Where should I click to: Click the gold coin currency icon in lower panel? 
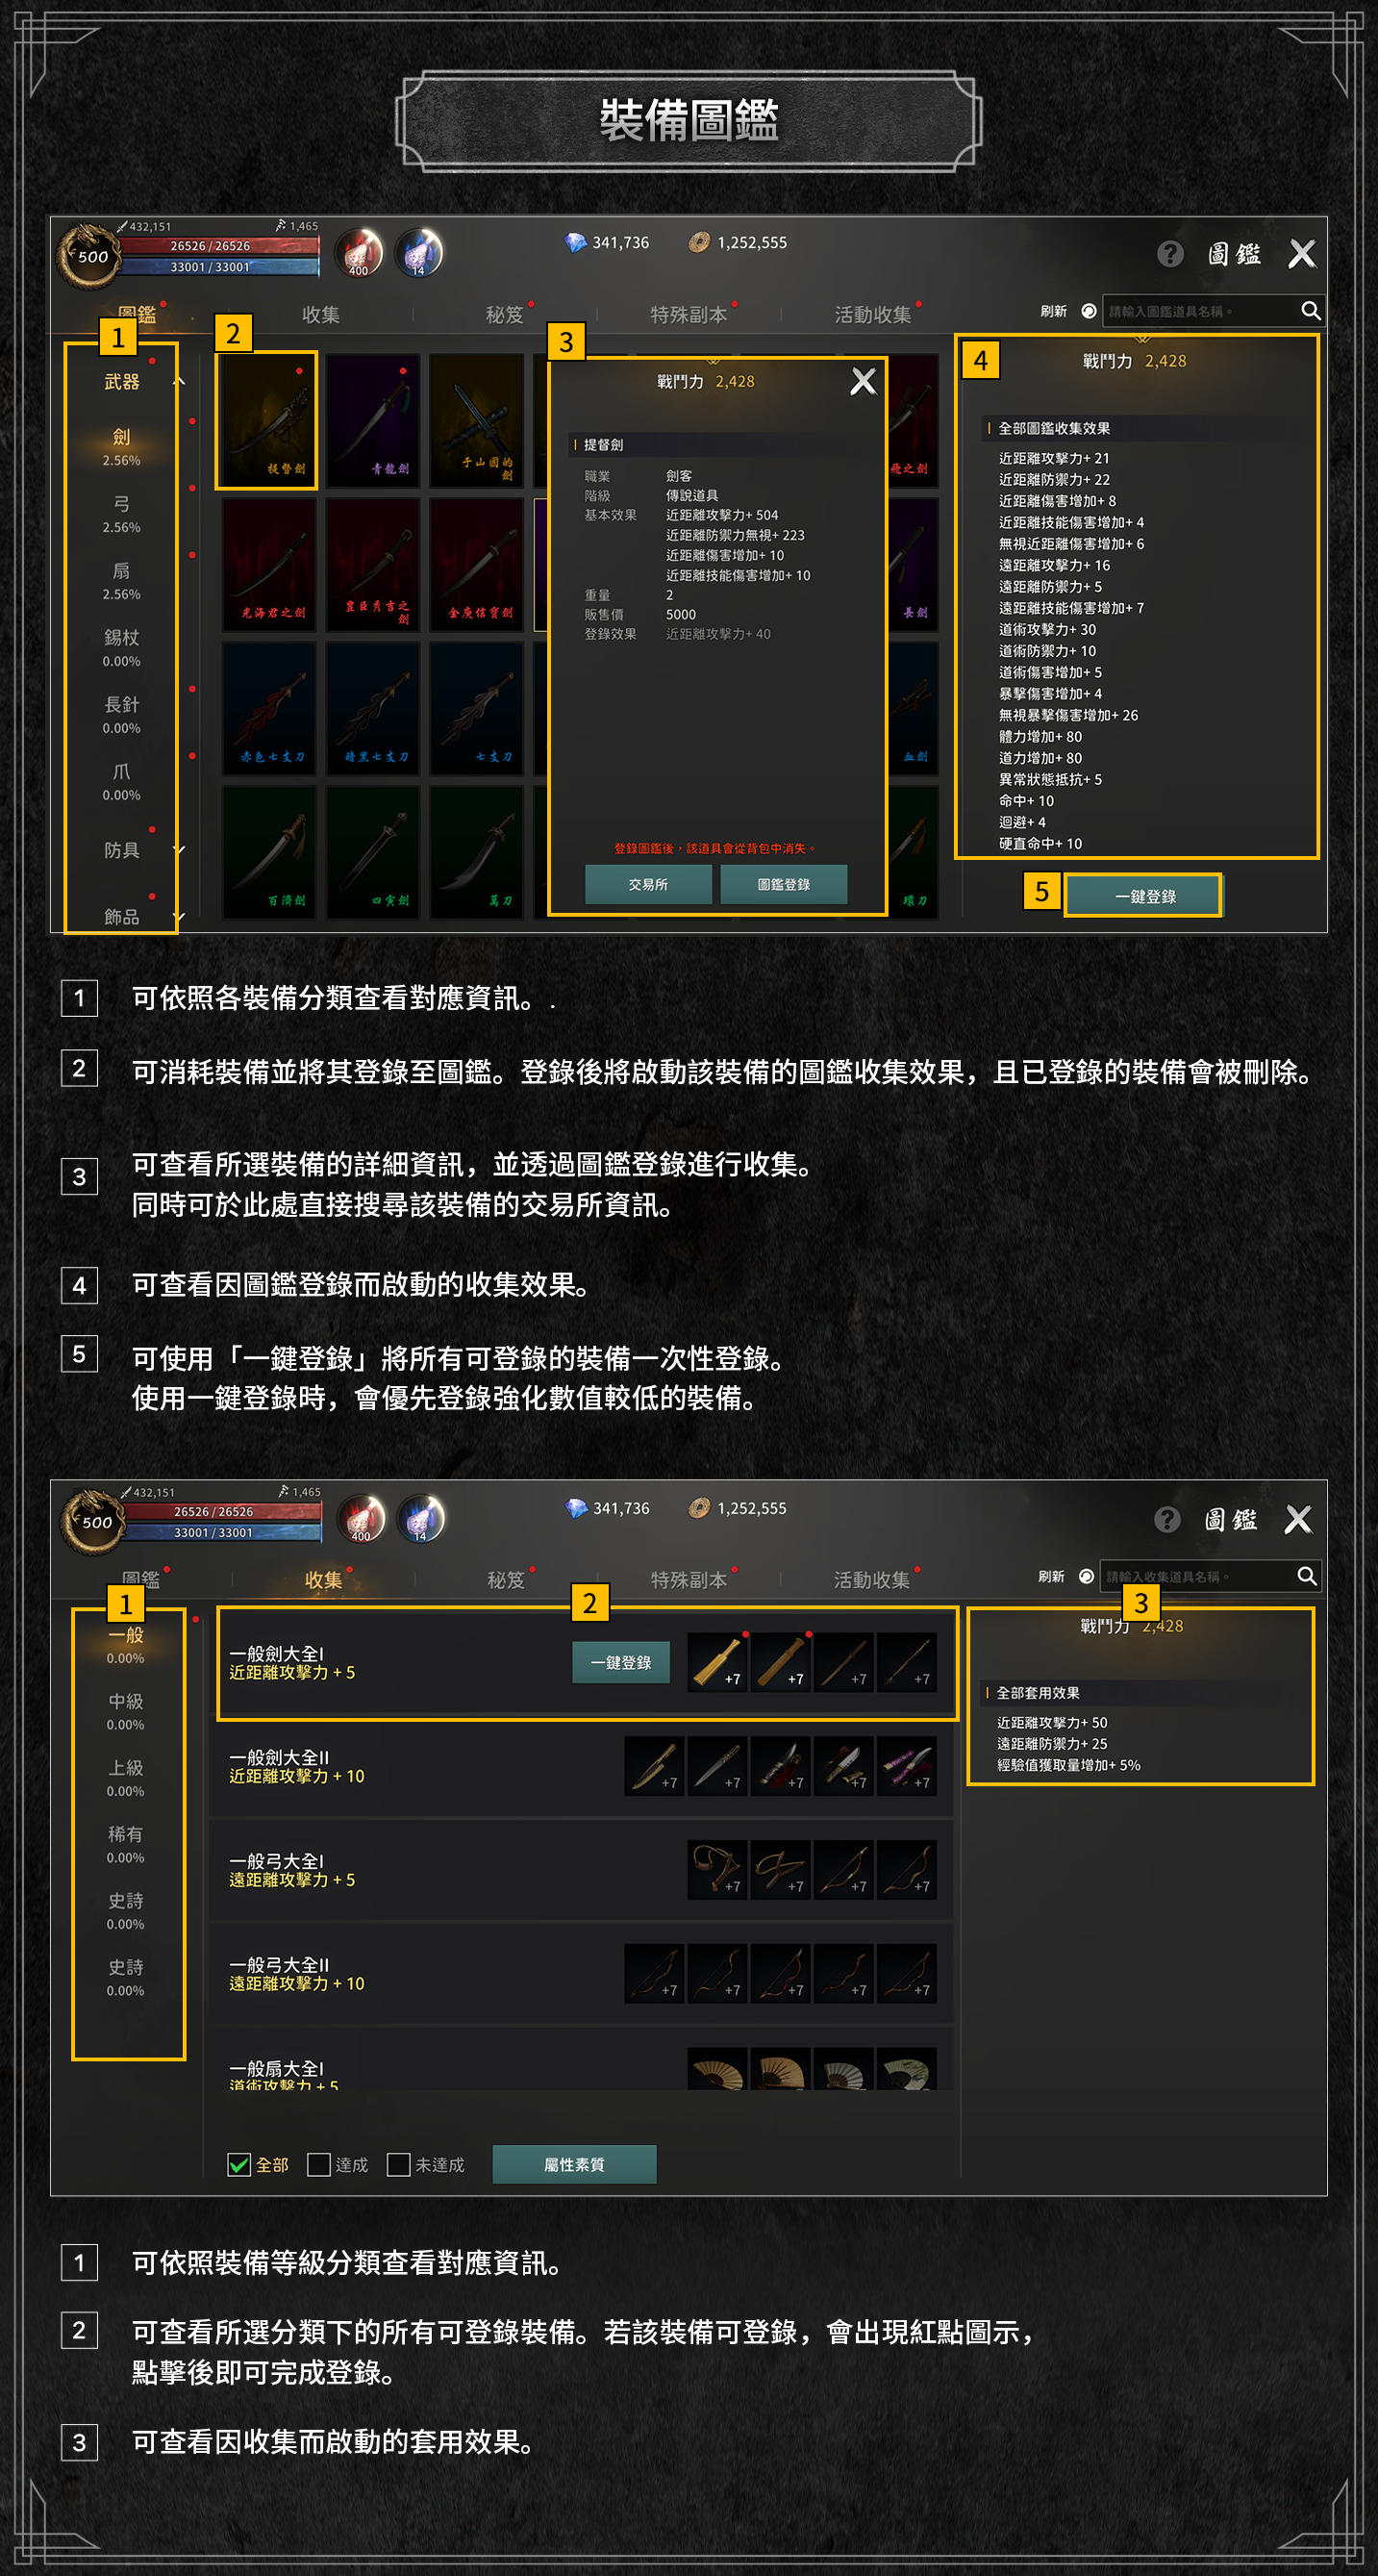pyautogui.click(x=699, y=1508)
